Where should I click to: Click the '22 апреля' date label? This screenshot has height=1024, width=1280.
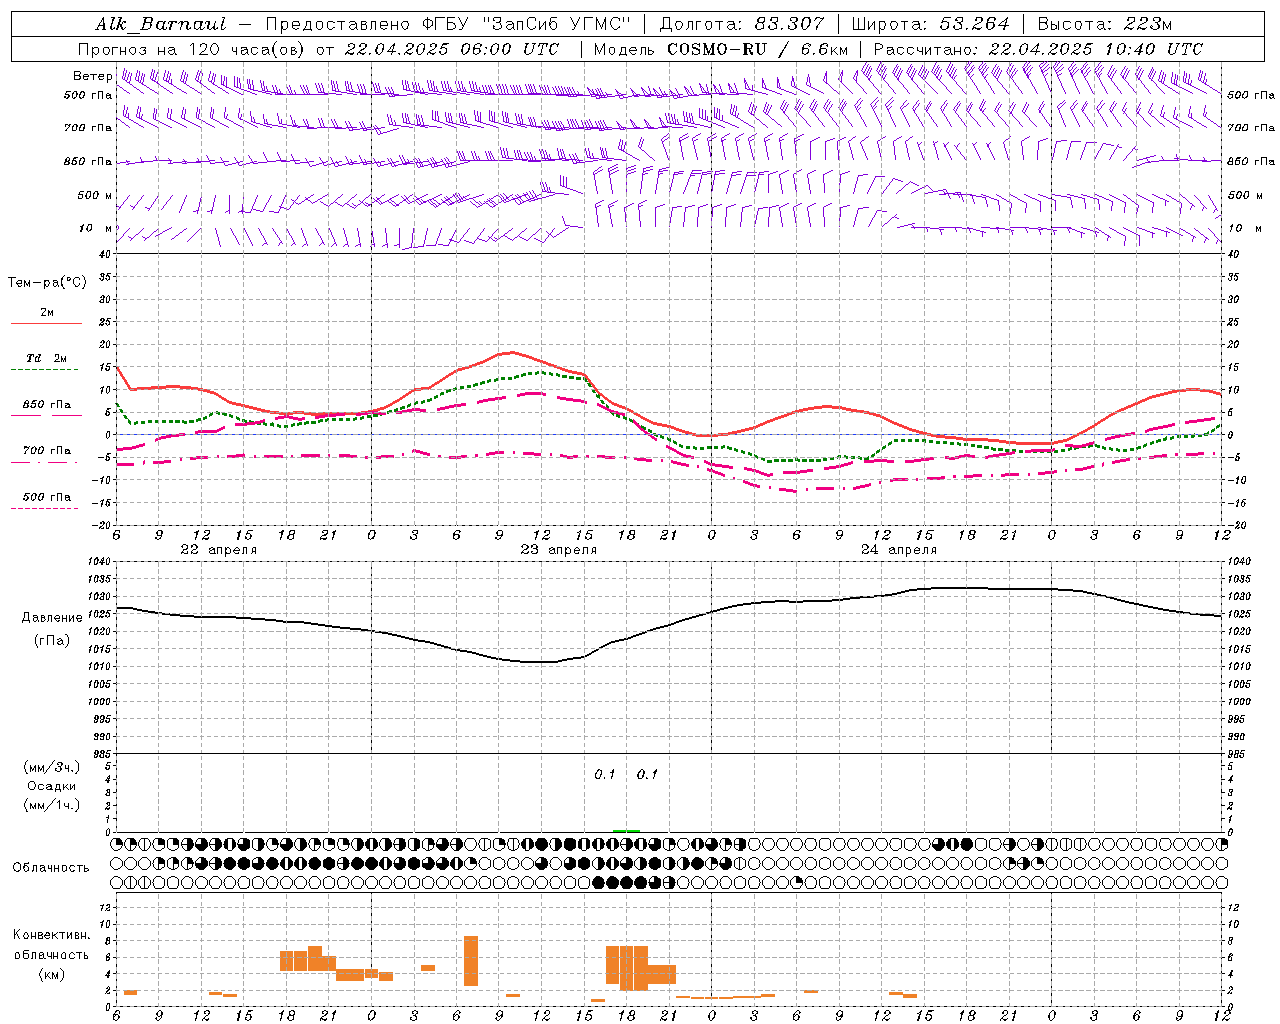coord(218,549)
